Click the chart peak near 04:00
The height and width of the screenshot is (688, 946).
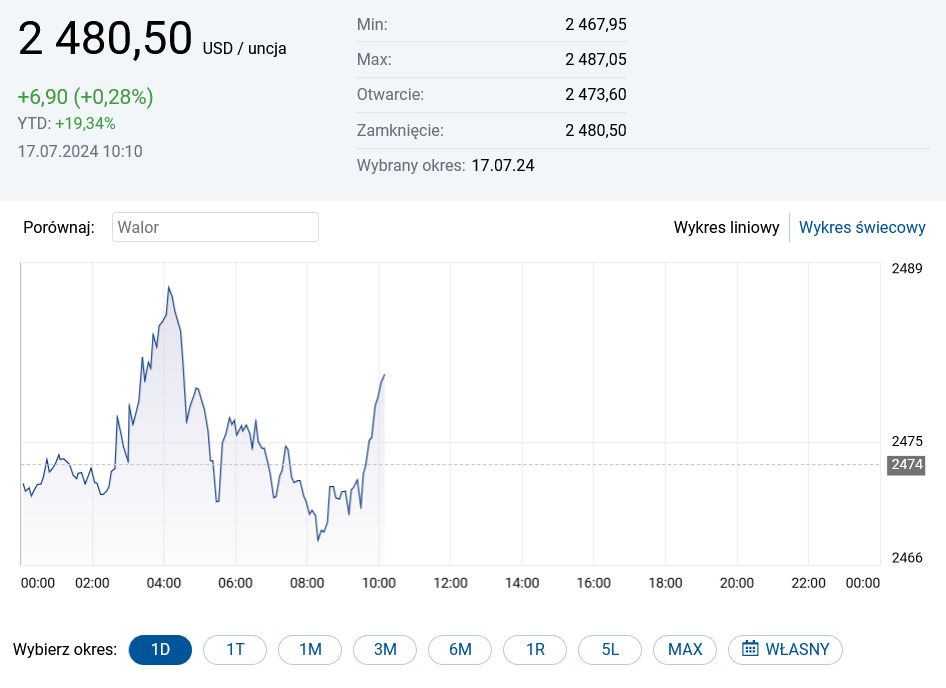[169, 287]
